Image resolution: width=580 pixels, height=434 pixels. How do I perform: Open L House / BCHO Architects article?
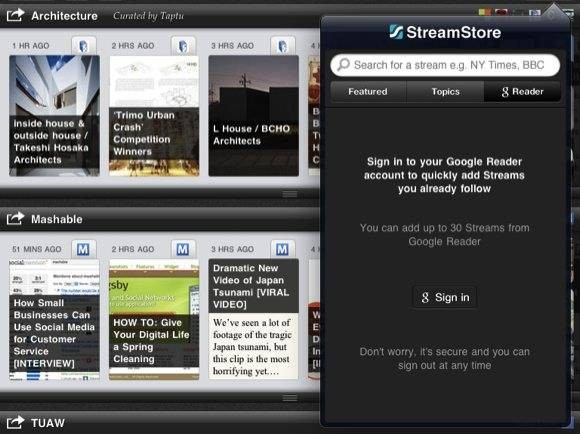254,116
